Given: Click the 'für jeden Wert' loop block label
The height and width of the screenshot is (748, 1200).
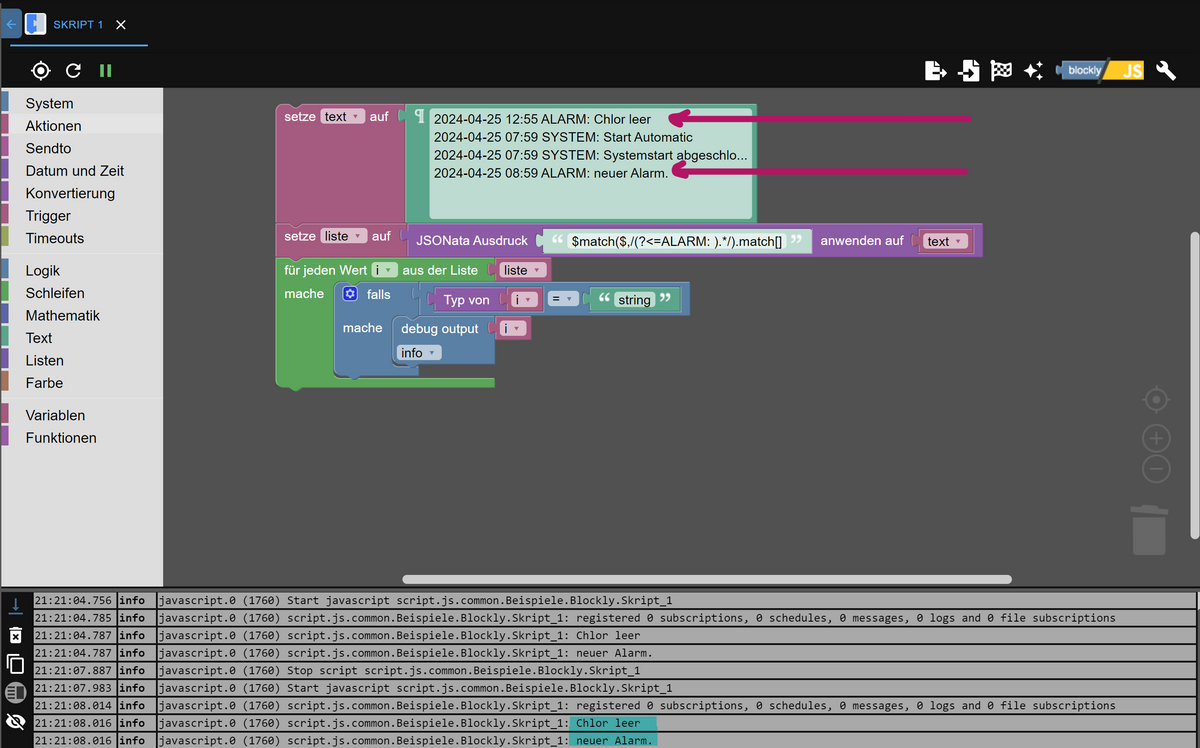Looking at the screenshot, I should (325, 270).
